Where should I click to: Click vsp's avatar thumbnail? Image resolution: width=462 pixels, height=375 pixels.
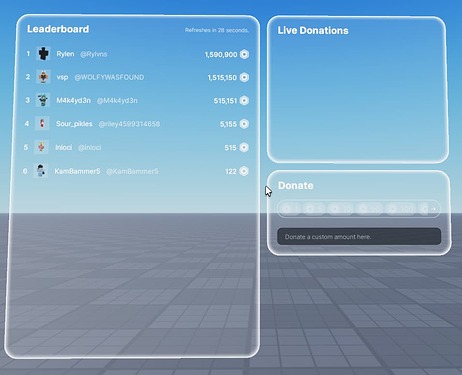tap(43, 77)
